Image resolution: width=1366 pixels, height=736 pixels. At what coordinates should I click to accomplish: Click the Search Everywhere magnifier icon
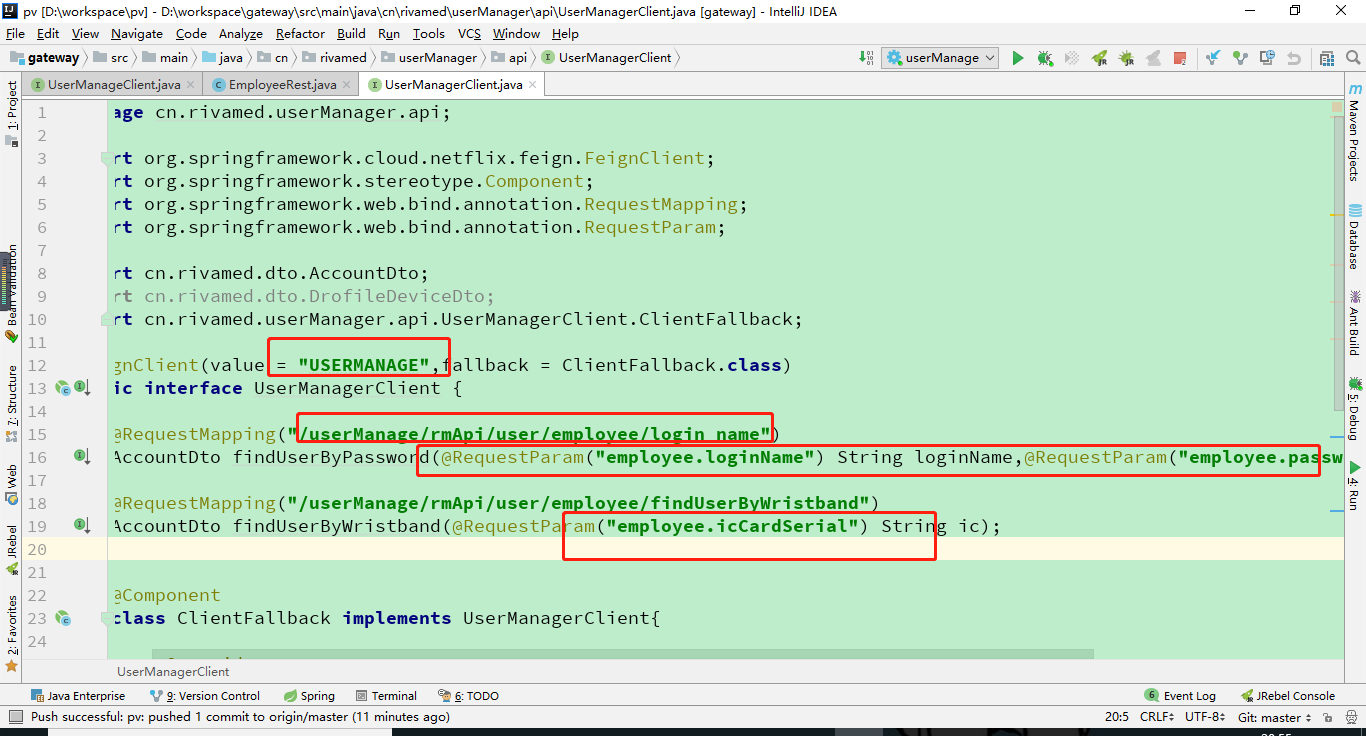click(x=1354, y=58)
